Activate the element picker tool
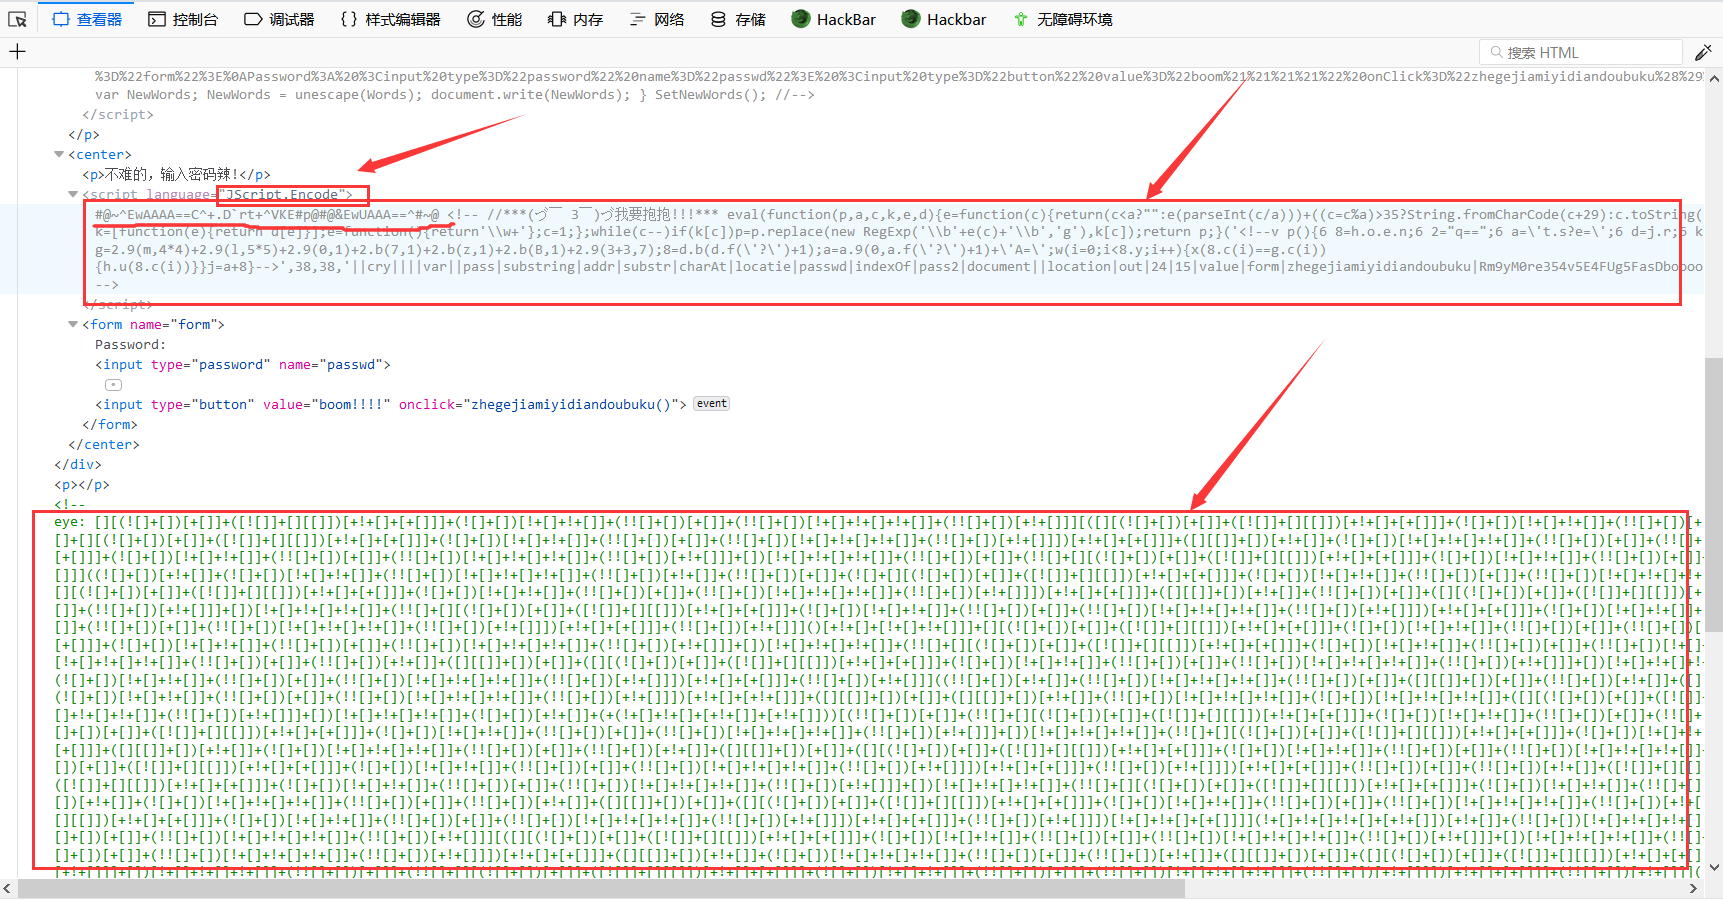 coord(17,19)
